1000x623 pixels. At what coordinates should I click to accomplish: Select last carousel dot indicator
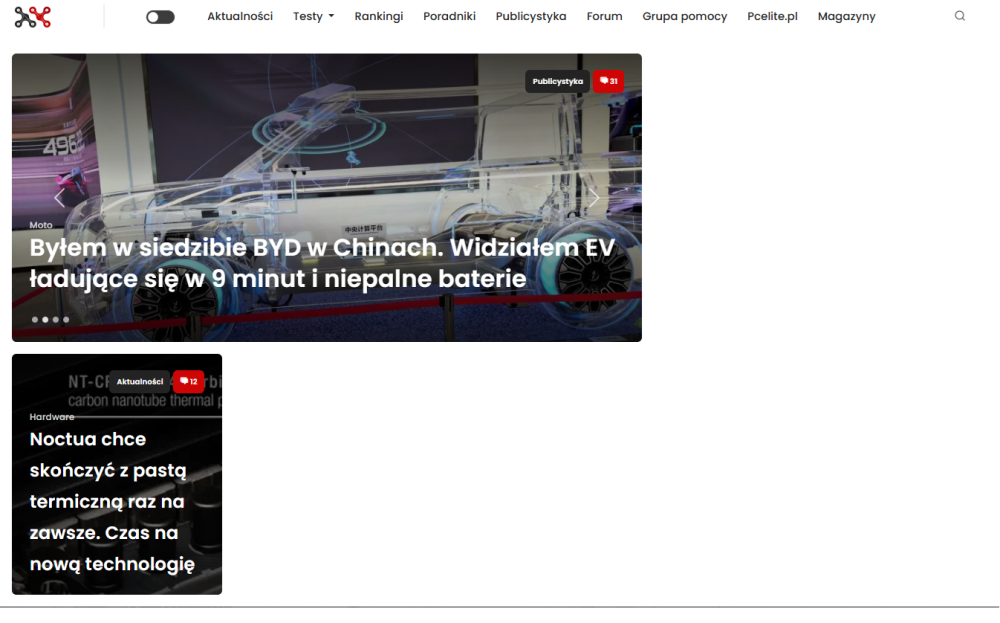66,319
